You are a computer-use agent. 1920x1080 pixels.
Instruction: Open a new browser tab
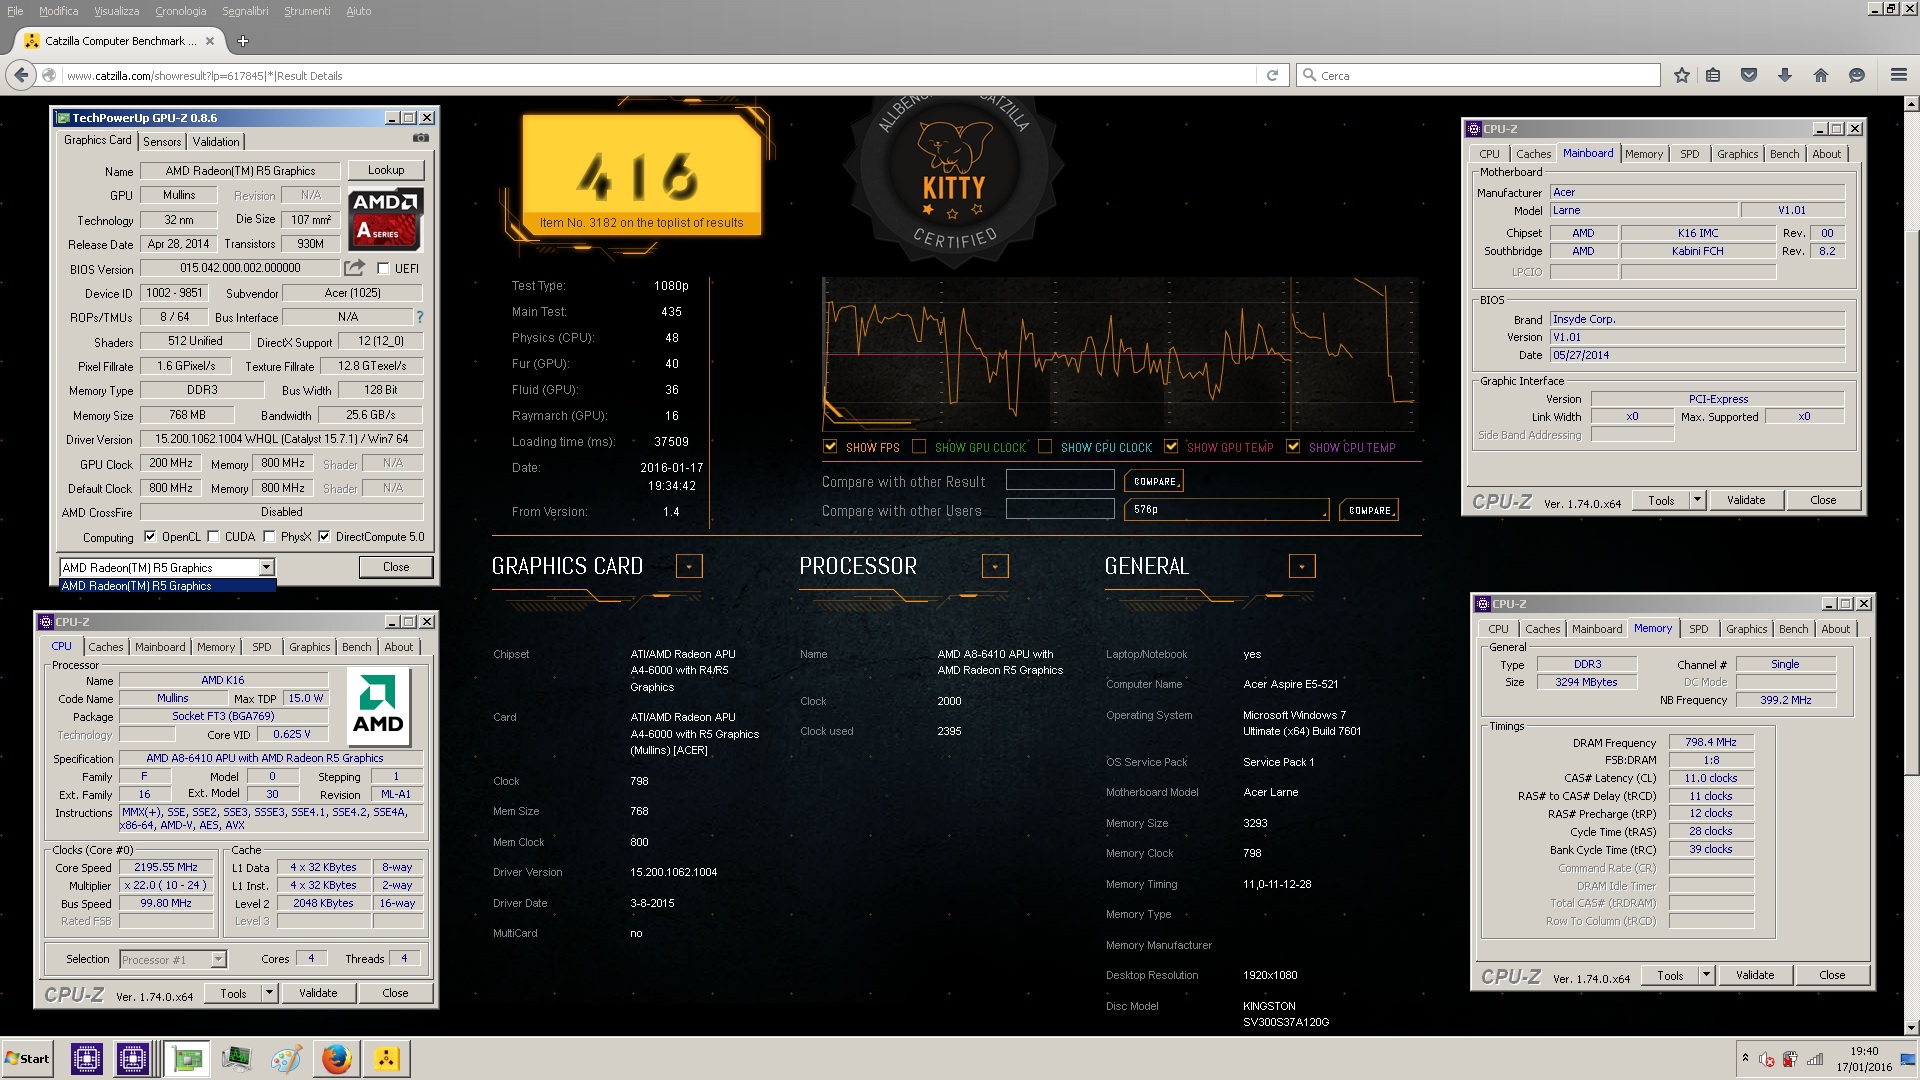tap(243, 41)
